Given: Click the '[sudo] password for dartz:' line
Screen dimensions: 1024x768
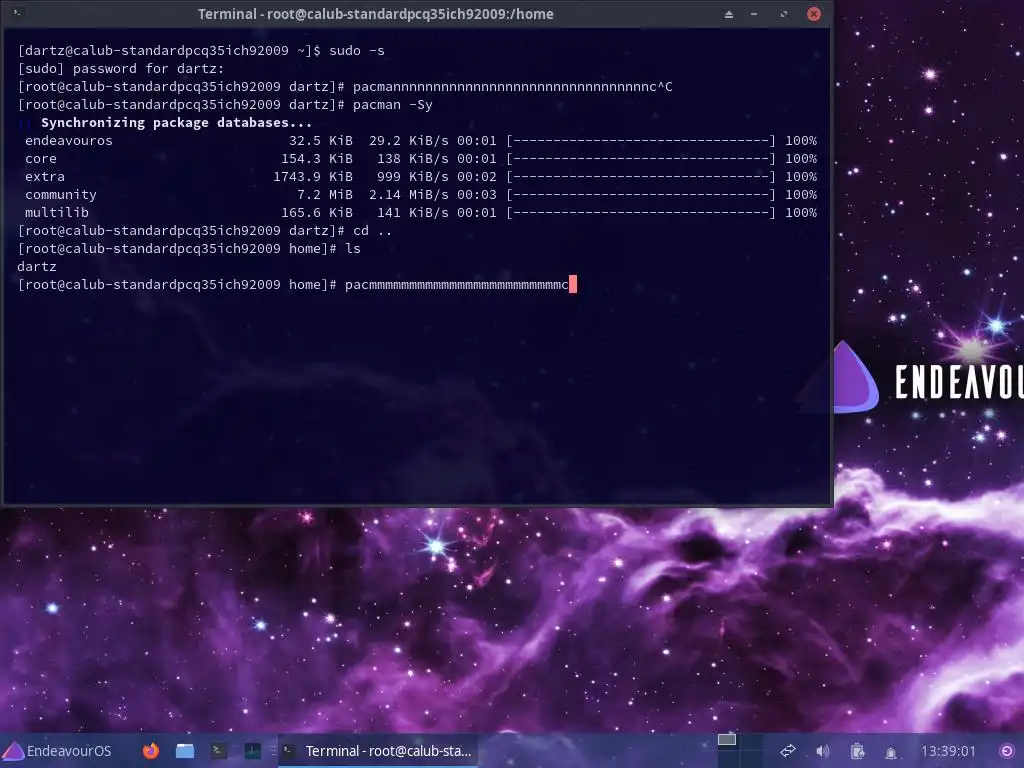Looking at the screenshot, I should click(x=121, y=69).
